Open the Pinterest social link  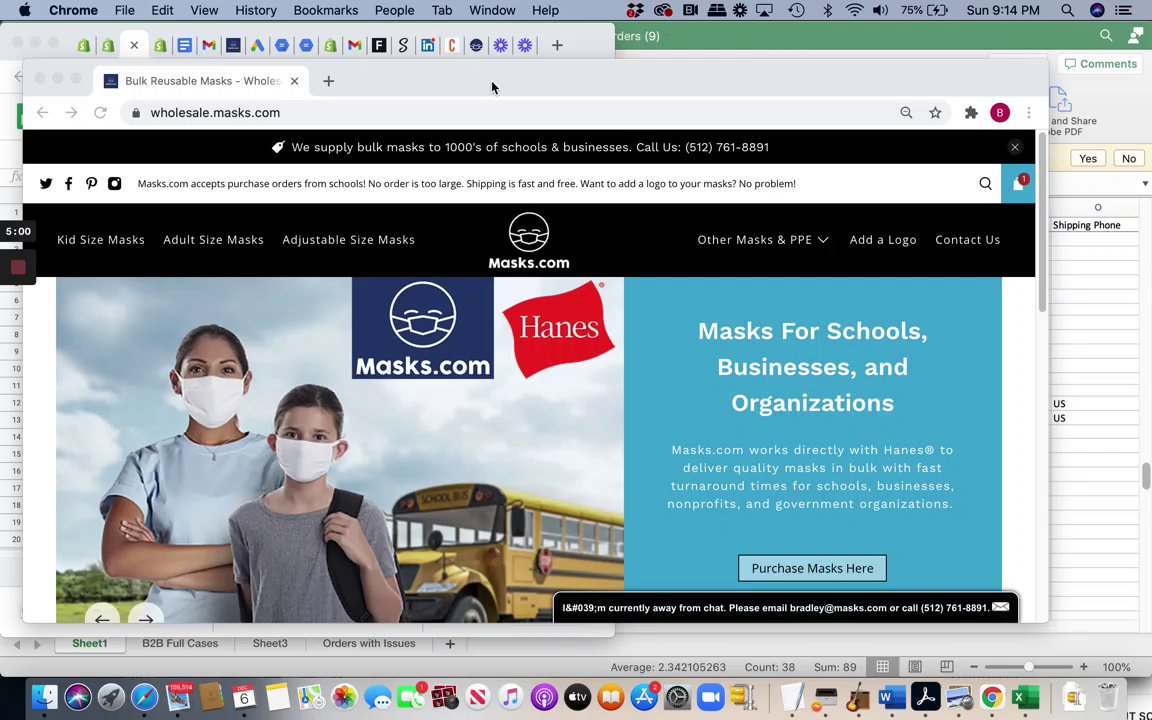pos(91,184)
